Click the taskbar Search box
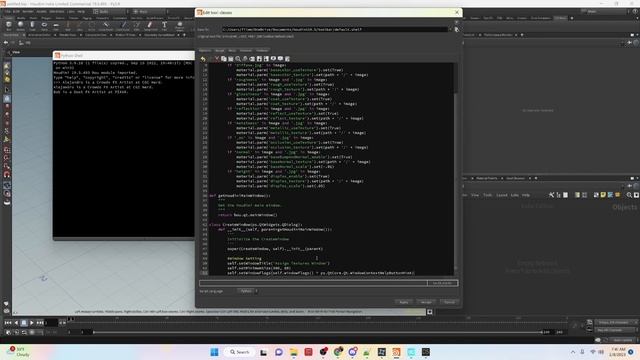Screen dimensions: 640x360 [240, 352]
